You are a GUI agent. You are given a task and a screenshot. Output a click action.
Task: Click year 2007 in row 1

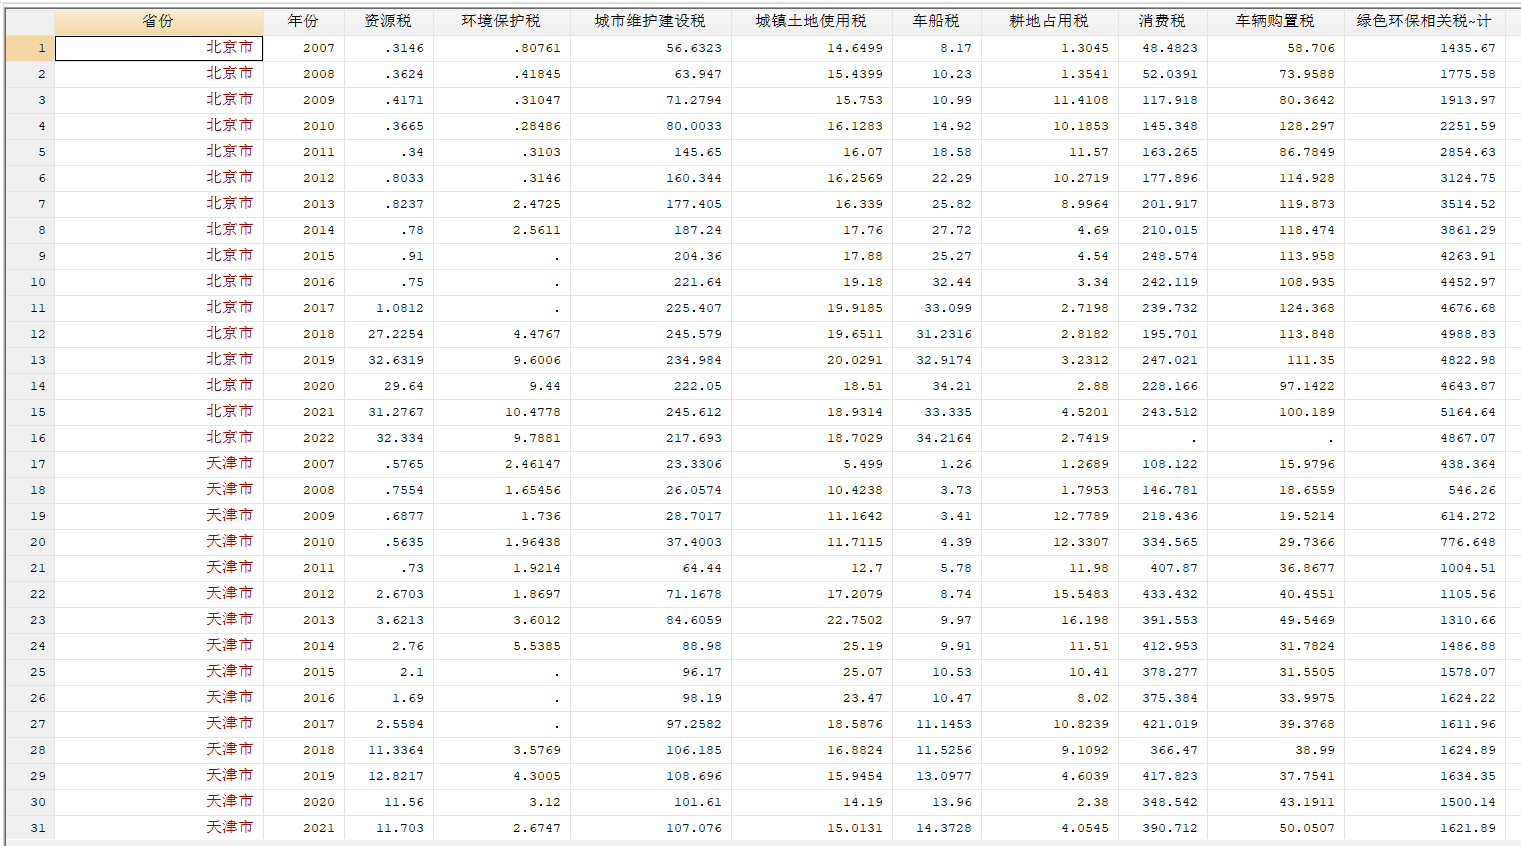point(304,48)
